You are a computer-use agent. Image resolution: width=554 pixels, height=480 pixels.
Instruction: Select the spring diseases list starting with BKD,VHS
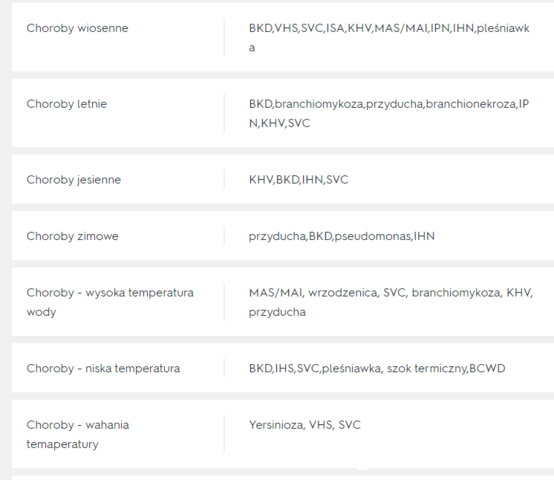(x=389, y=38)
